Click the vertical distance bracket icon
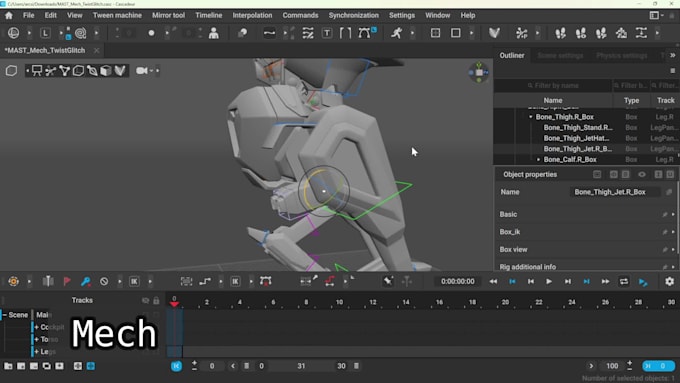The image size is (680, 383). 641,33
